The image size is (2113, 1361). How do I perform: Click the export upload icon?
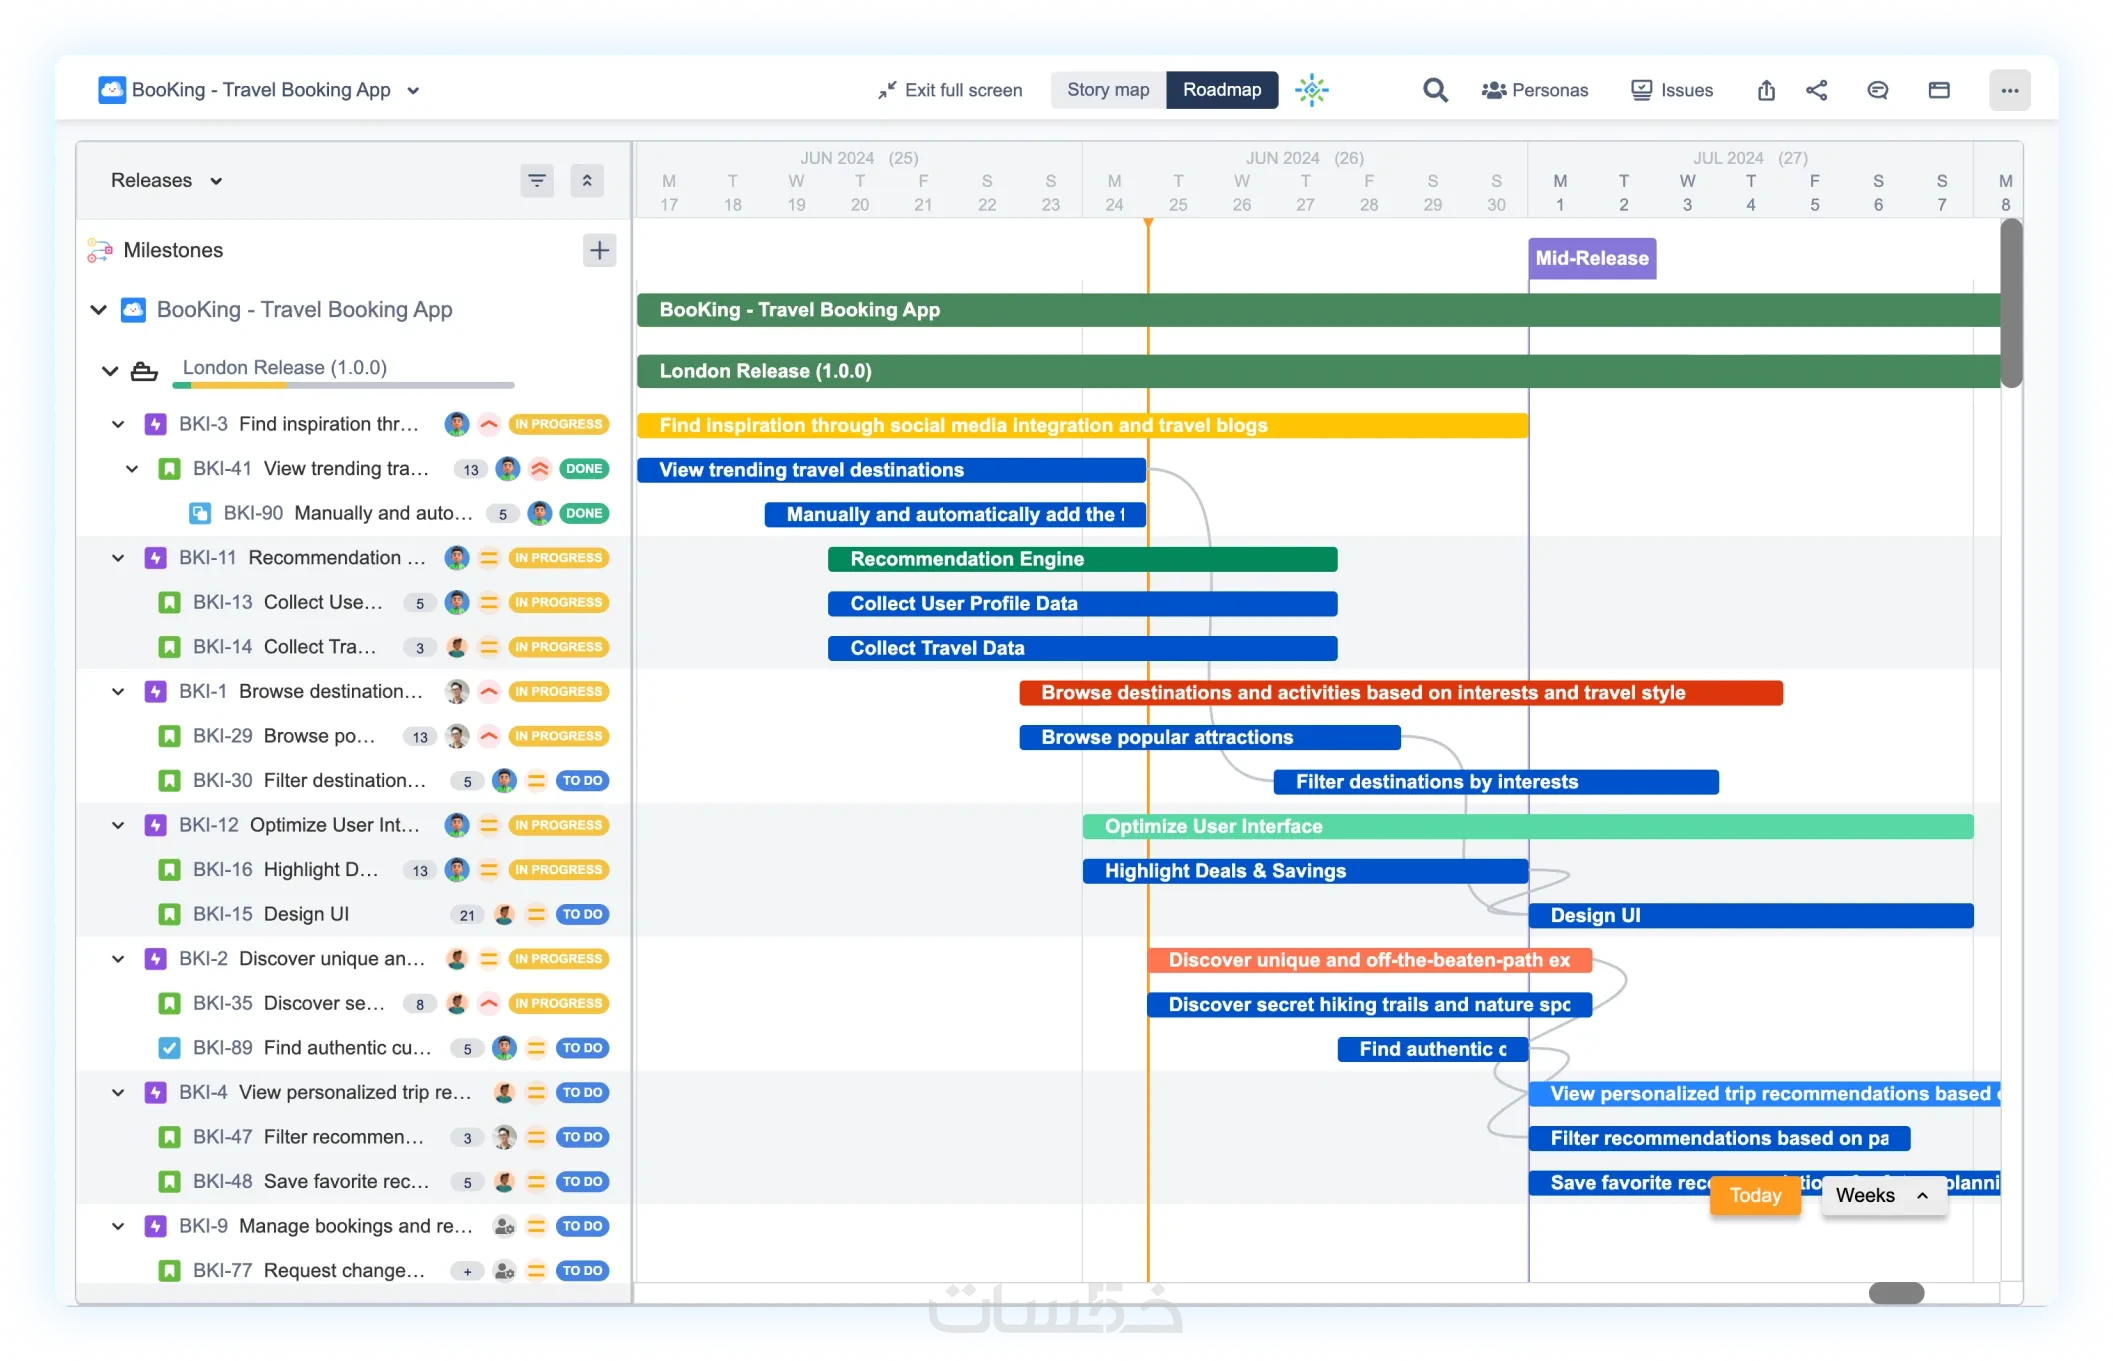[x=1766, y=90]
